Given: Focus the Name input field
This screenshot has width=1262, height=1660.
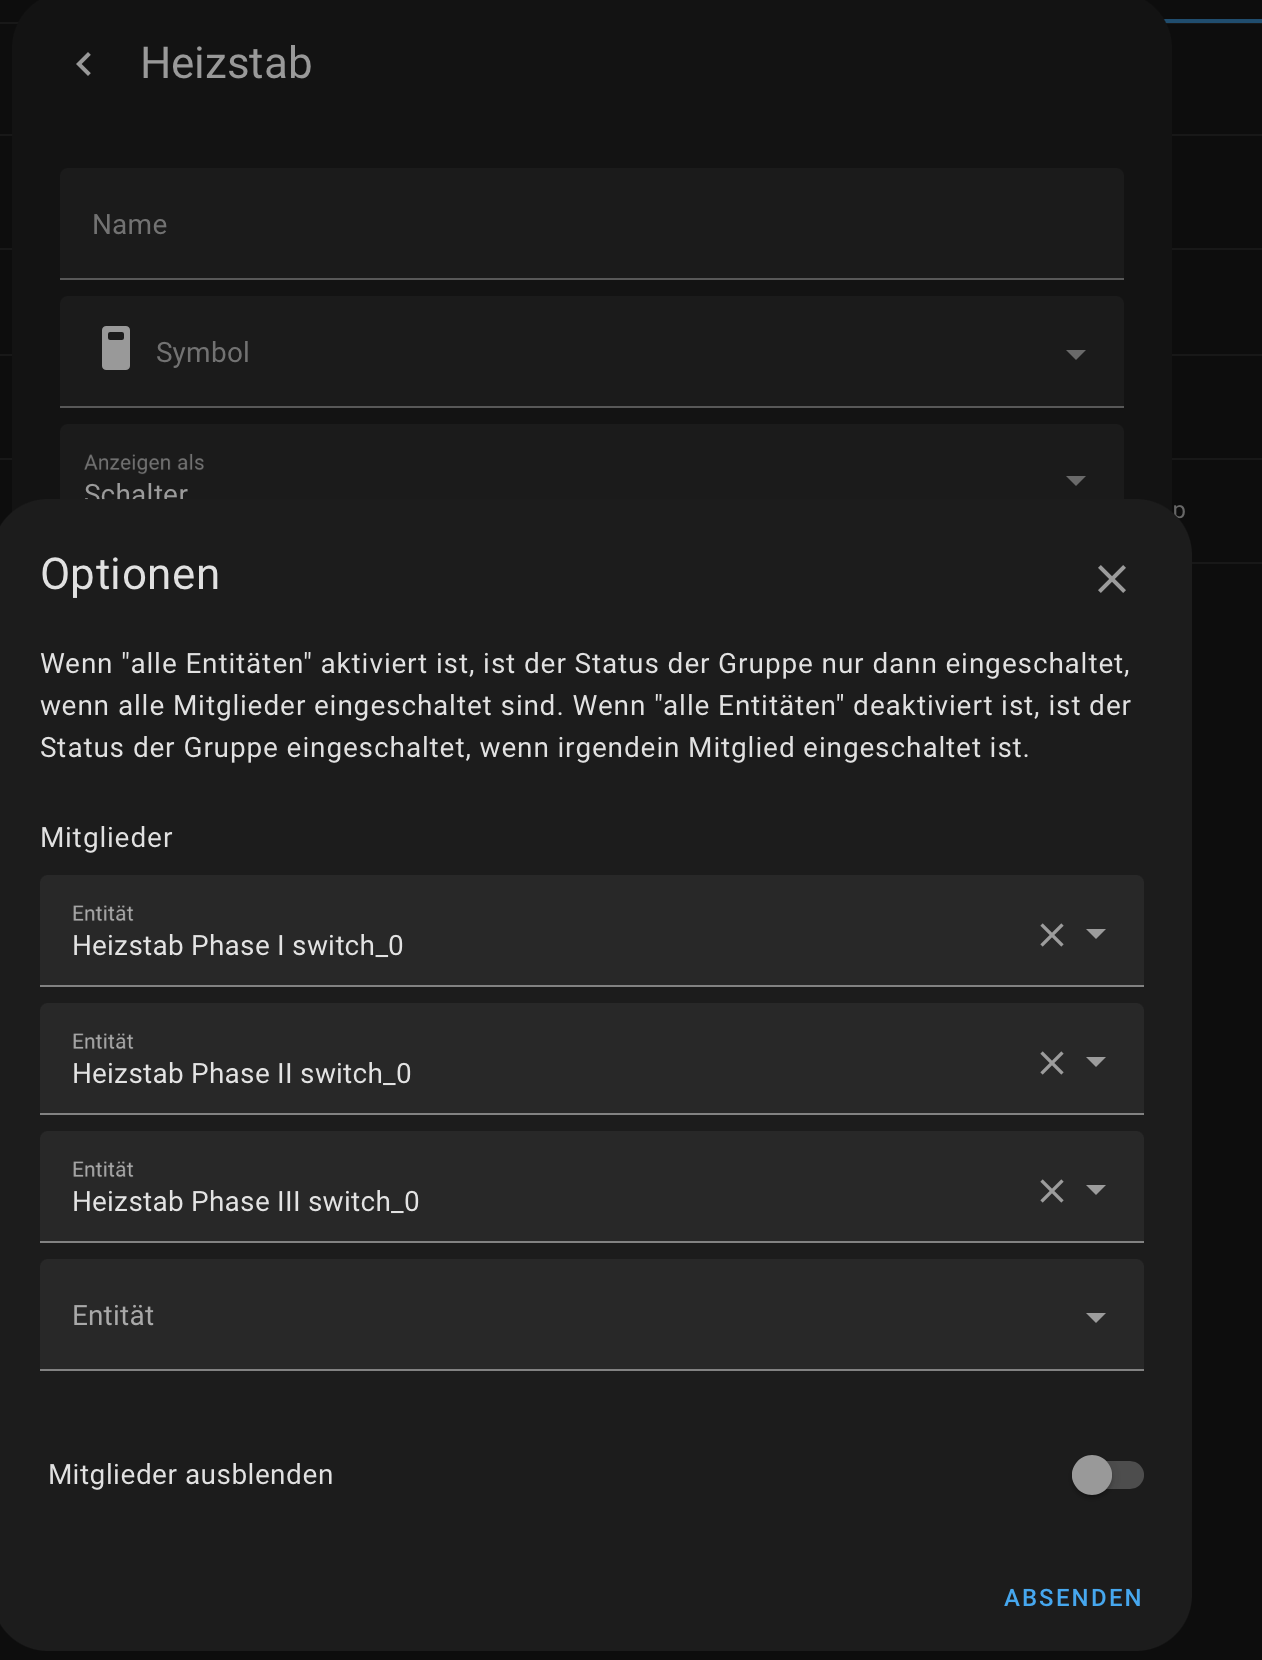Looking at the screenshot, I should tap(590, 224).
